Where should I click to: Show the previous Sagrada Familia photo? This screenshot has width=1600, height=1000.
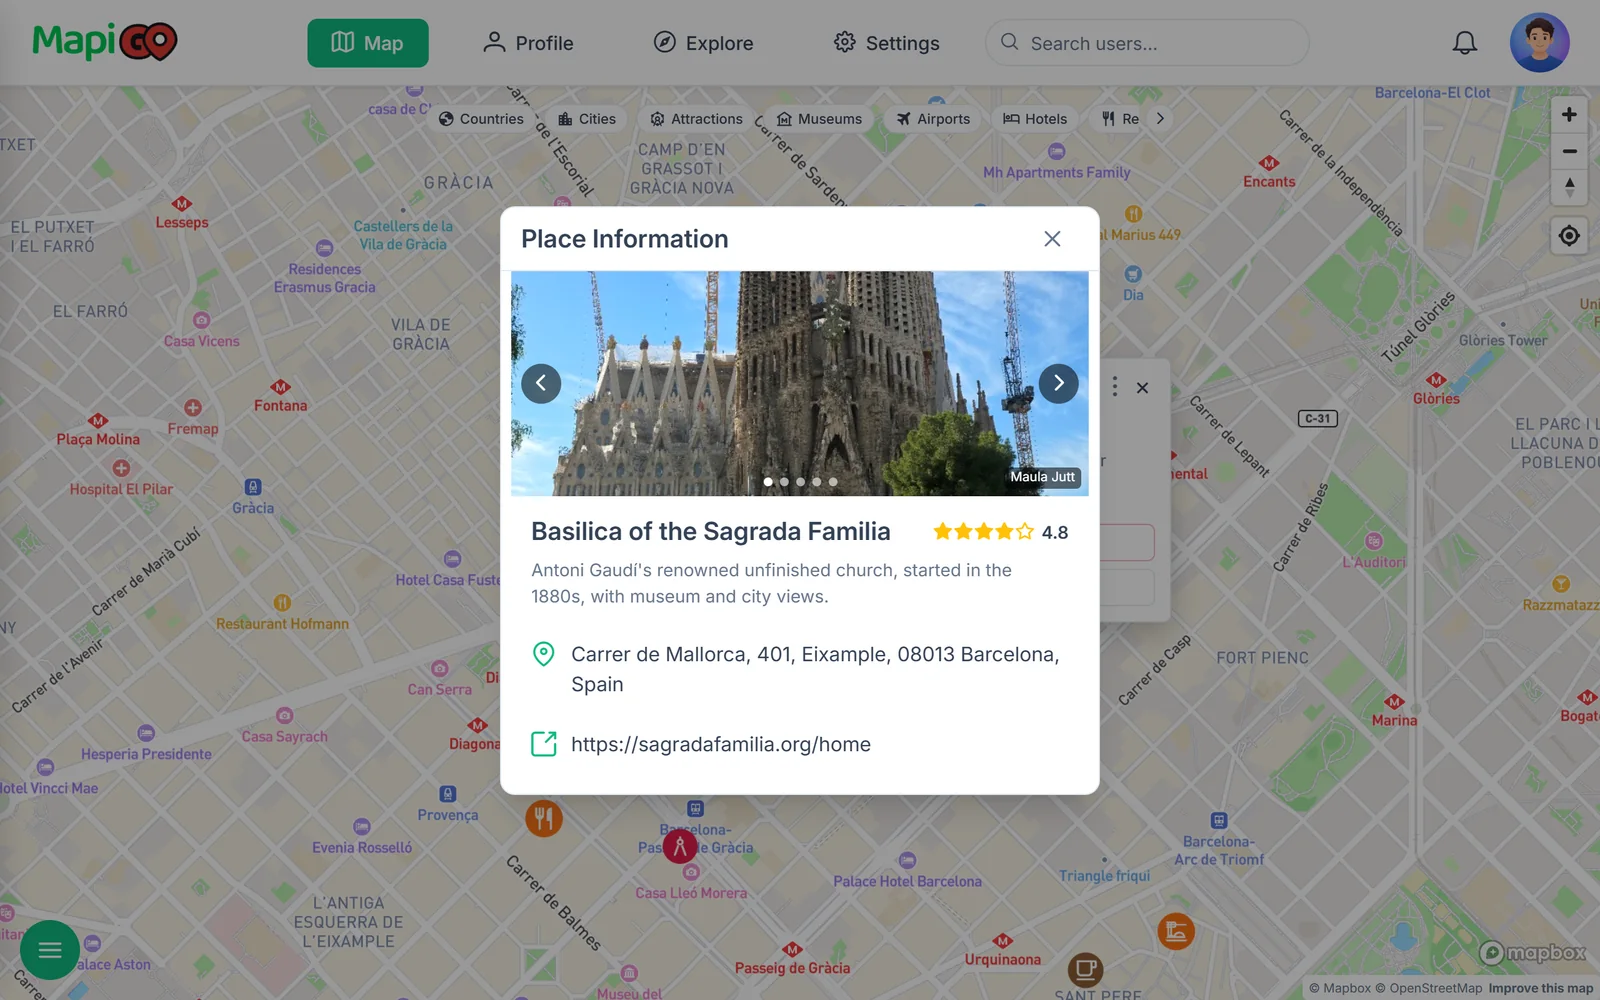pyautogui.click(x=541, y=383)
